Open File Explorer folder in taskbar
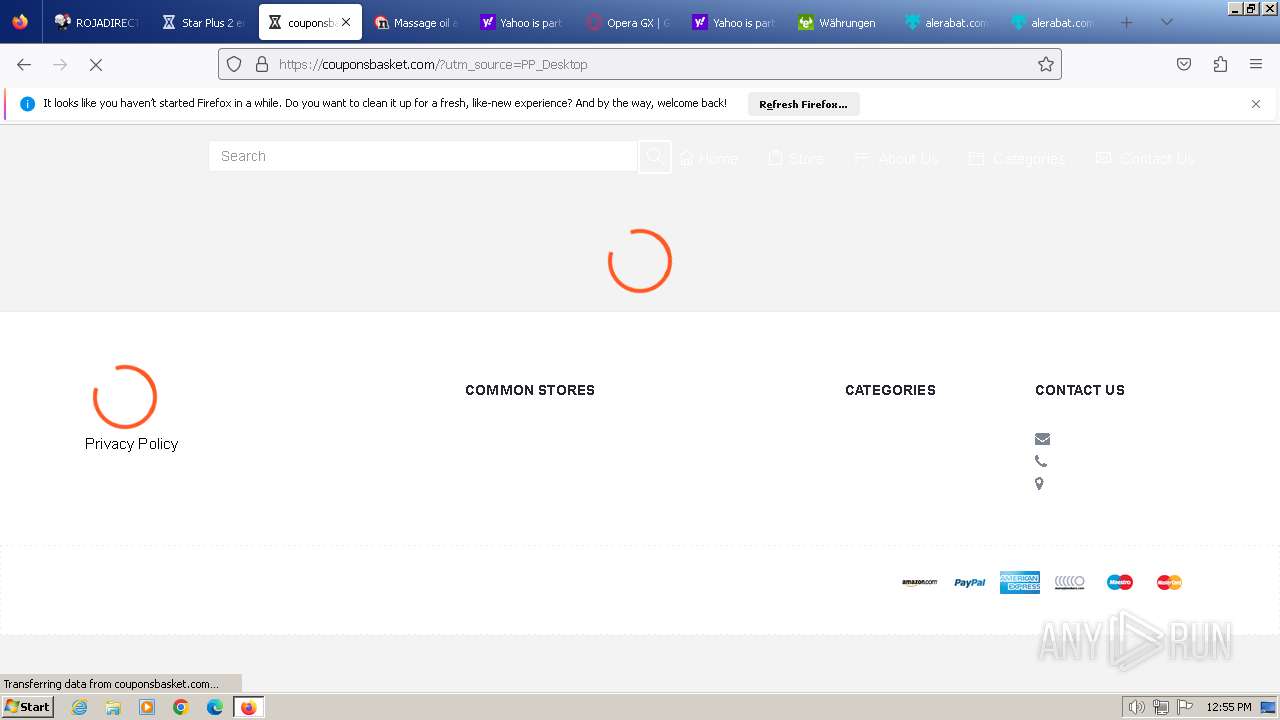Viewport: 1280px width, 720px height. (113, 707)
